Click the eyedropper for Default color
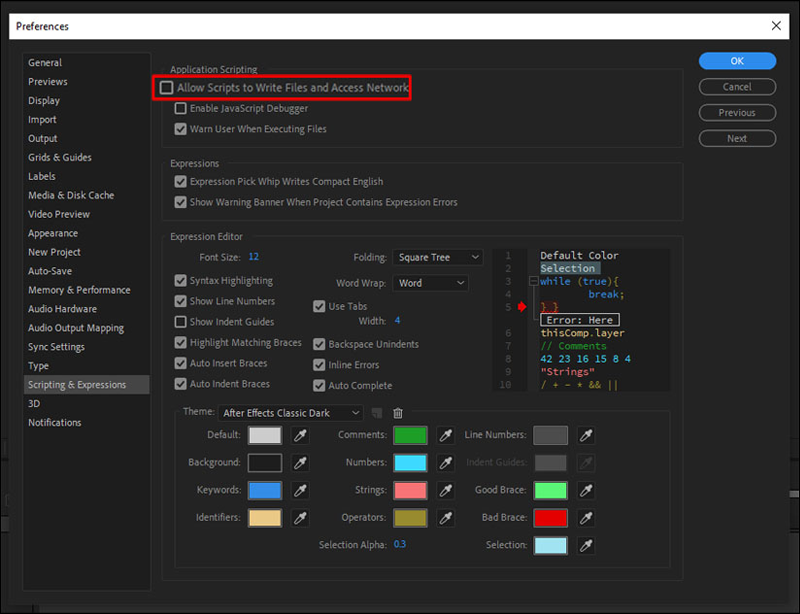This screenshot has height=614, width=800. [300, 436]
